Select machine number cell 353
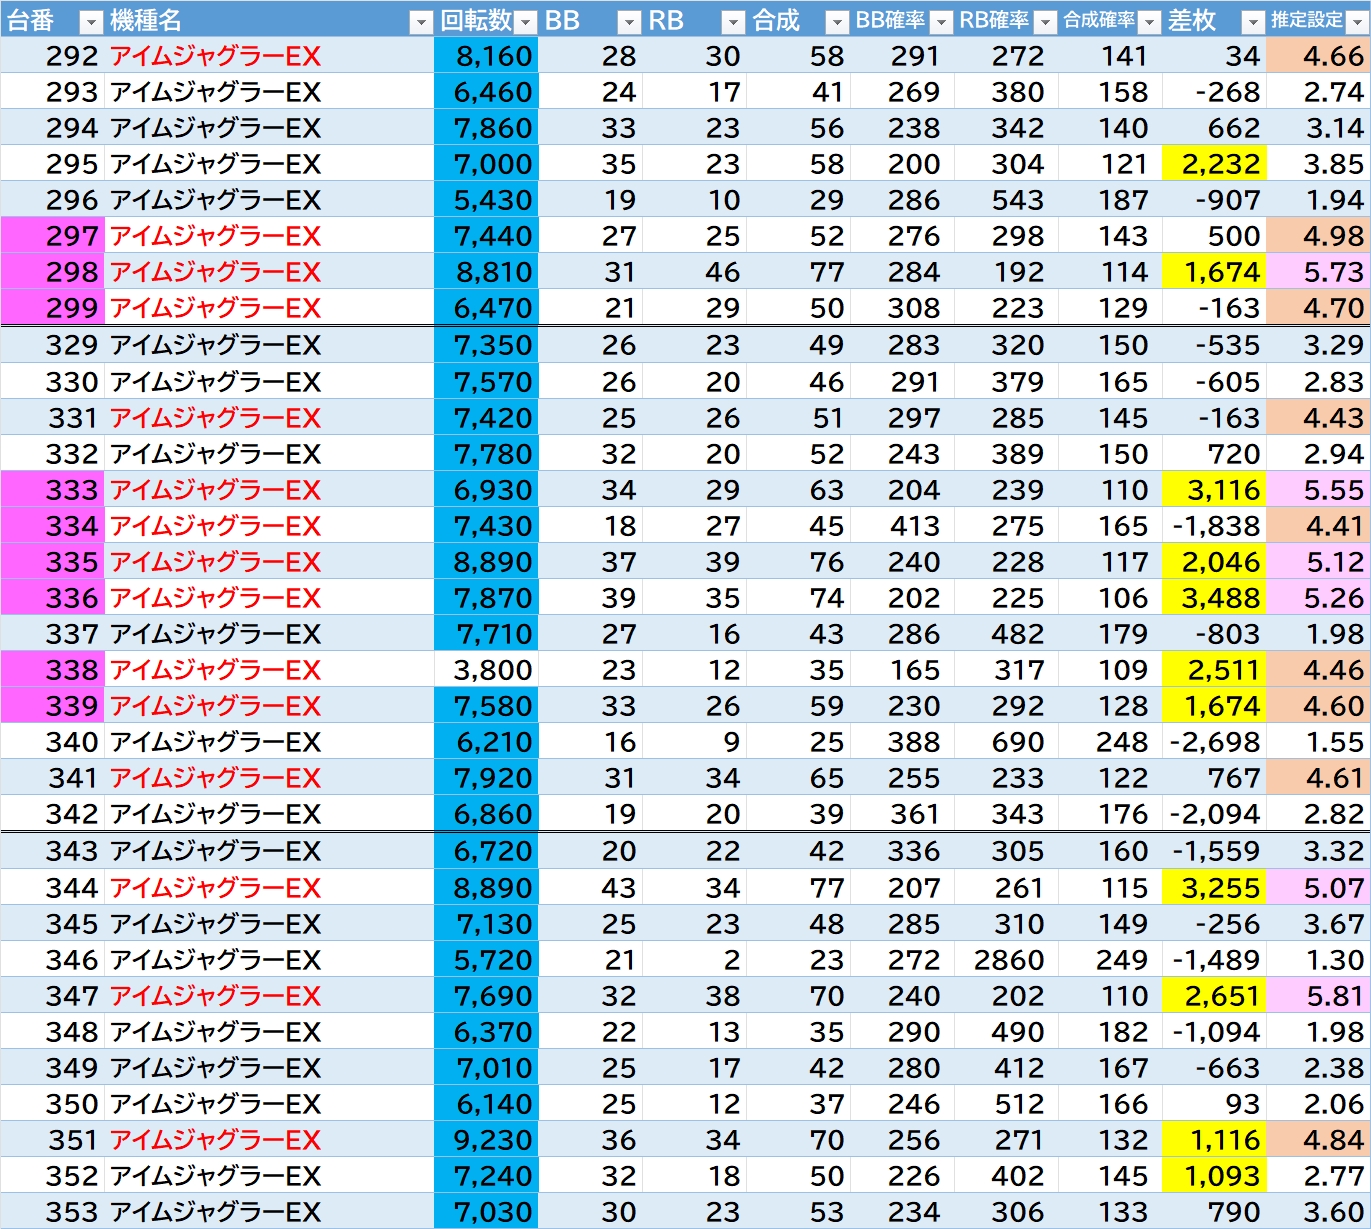This screenshot has width=1371, height=1229. pos(52,1212)
